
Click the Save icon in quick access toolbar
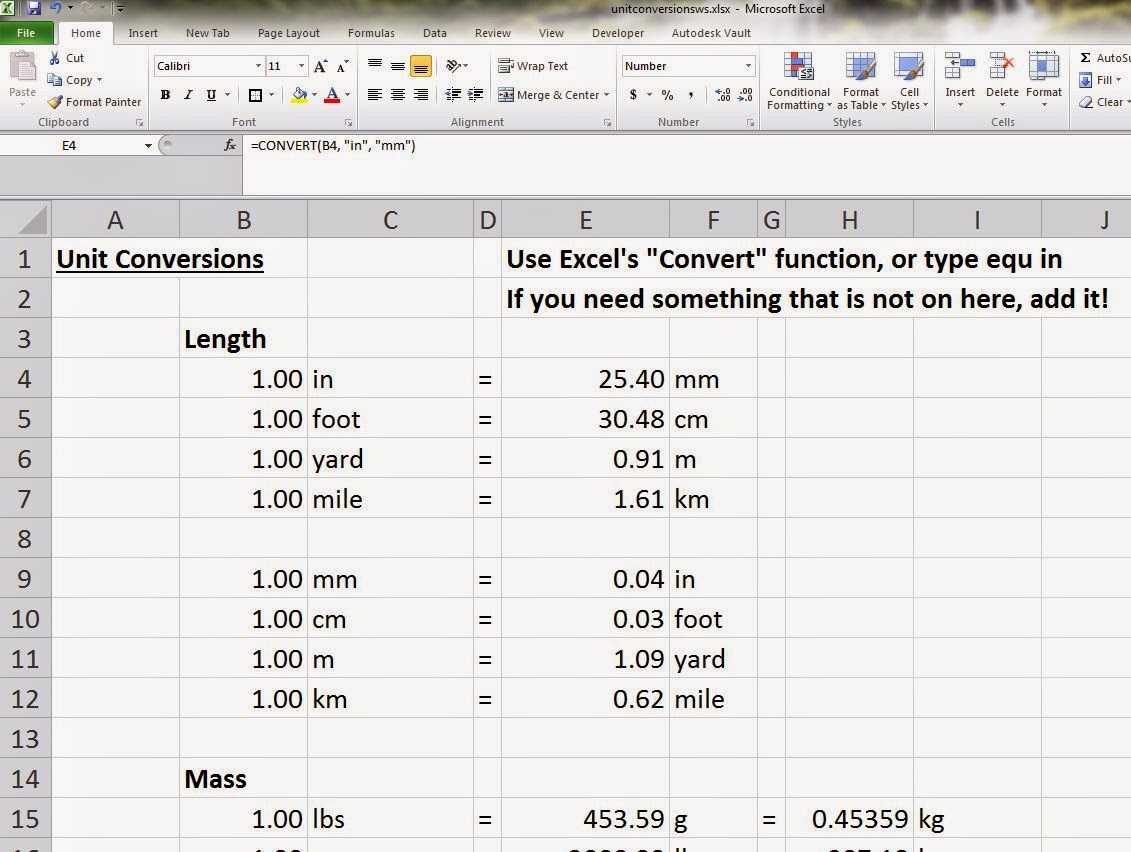tap(33, 8)
